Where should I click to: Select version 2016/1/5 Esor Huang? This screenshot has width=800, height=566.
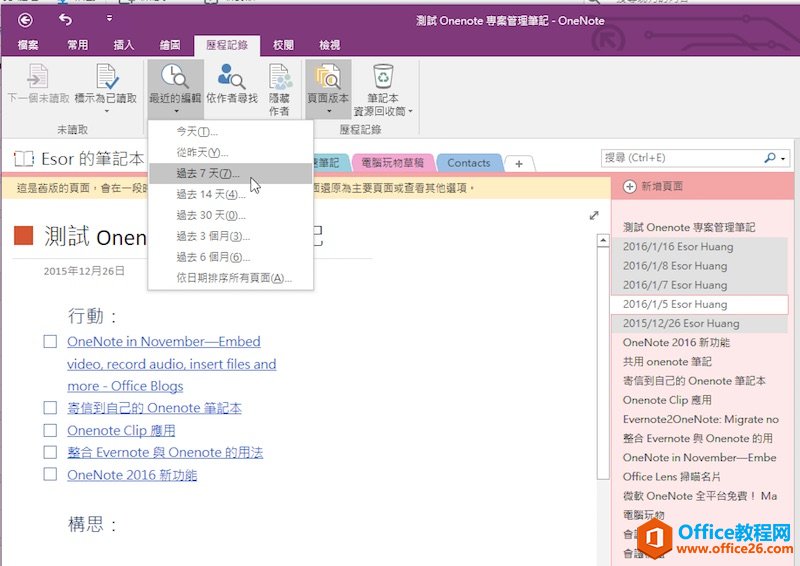[x=699, y=304]
